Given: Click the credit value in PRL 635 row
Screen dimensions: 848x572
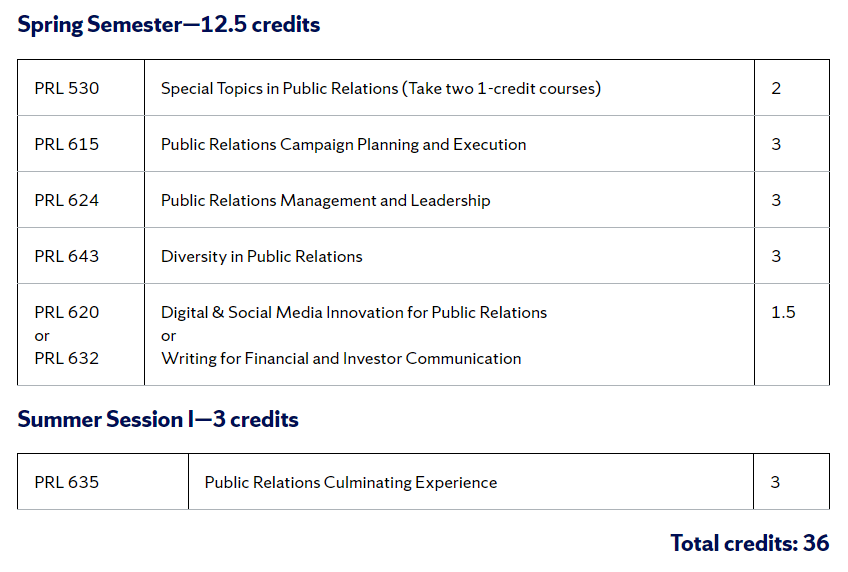Looking at the screenshot, I should [x=775, y=482].
